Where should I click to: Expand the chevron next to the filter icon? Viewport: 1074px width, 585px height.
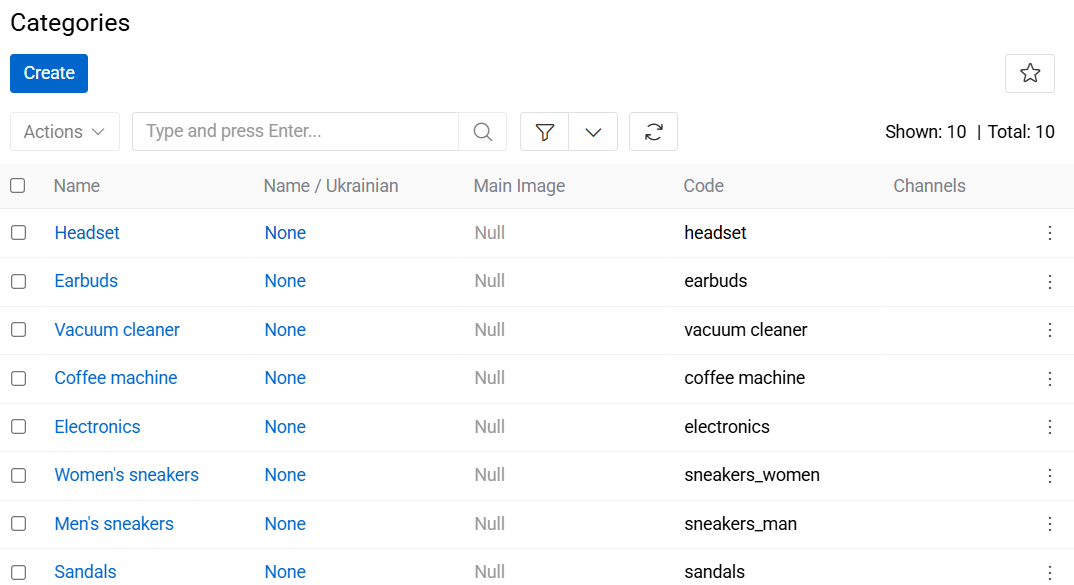pyautogui.click(x=594, y=131)
